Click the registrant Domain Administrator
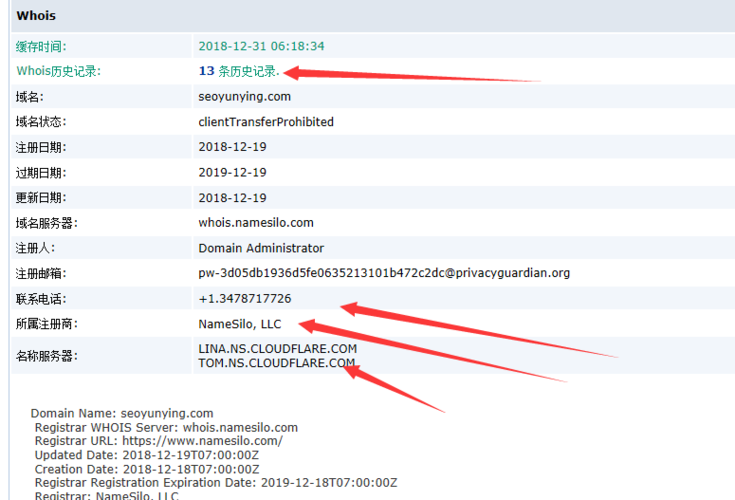The width and height of the screenshot is (735, 500). (x=261, y=248)
